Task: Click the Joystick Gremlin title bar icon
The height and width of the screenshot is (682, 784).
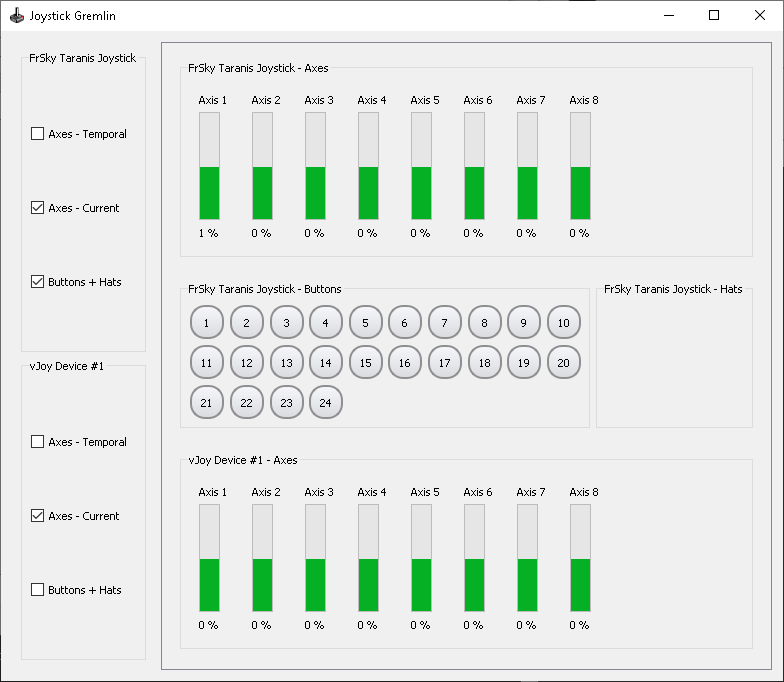Action: (x=17, y=16)
